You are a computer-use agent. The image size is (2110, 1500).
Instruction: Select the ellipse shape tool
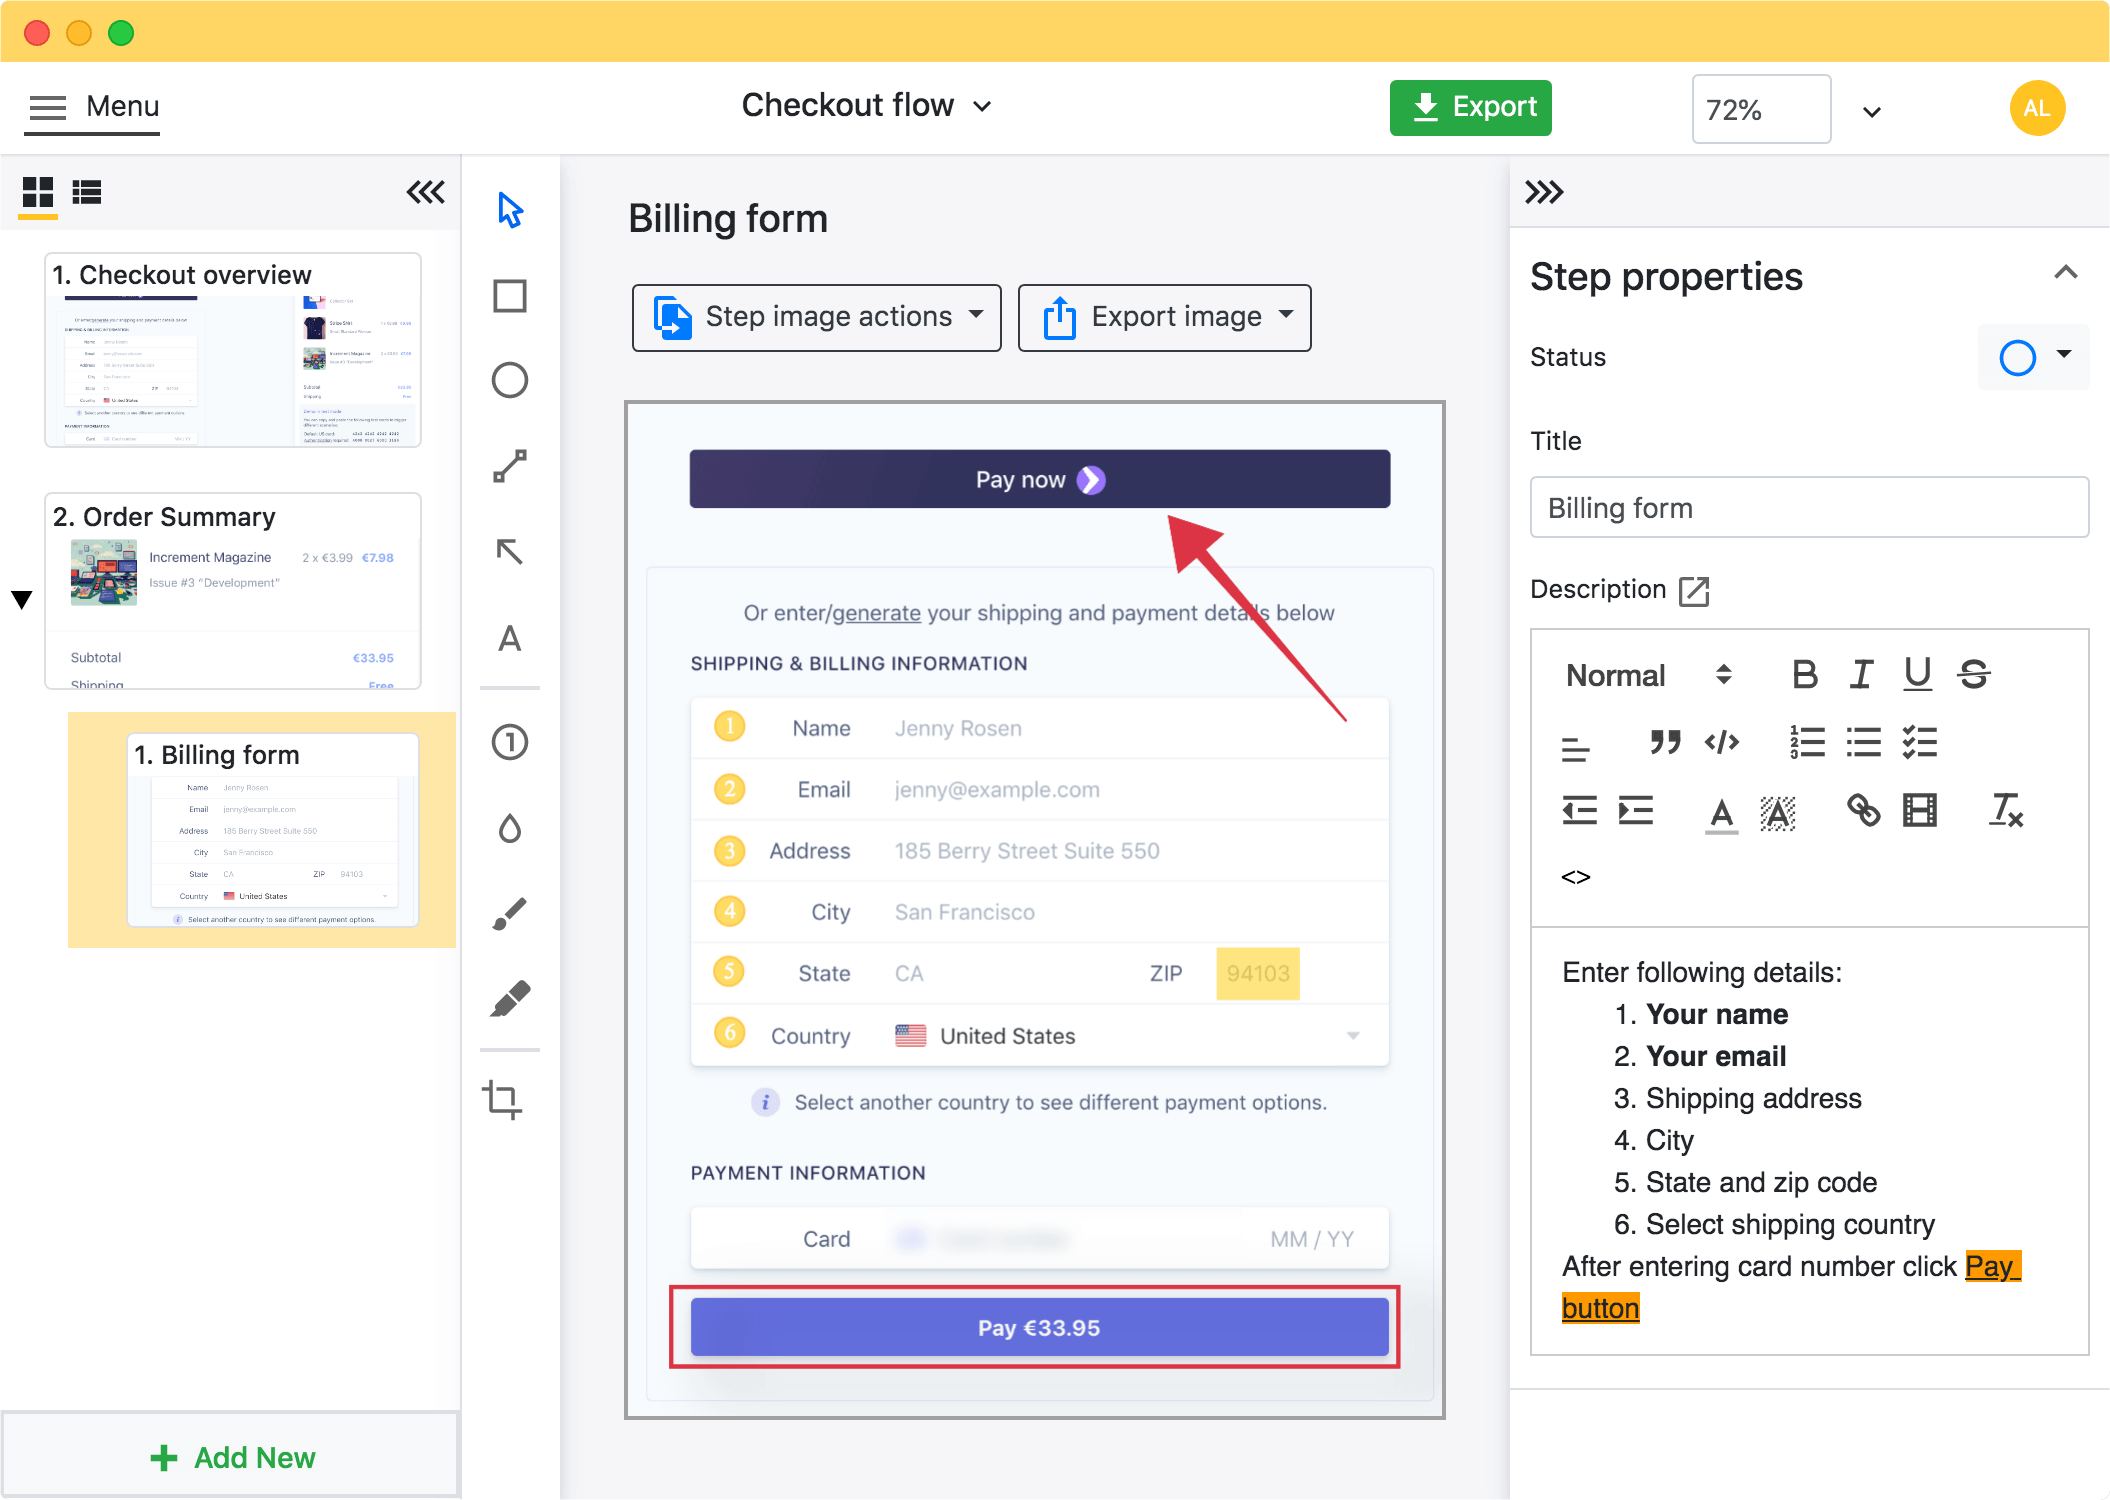tap(510, 380)
